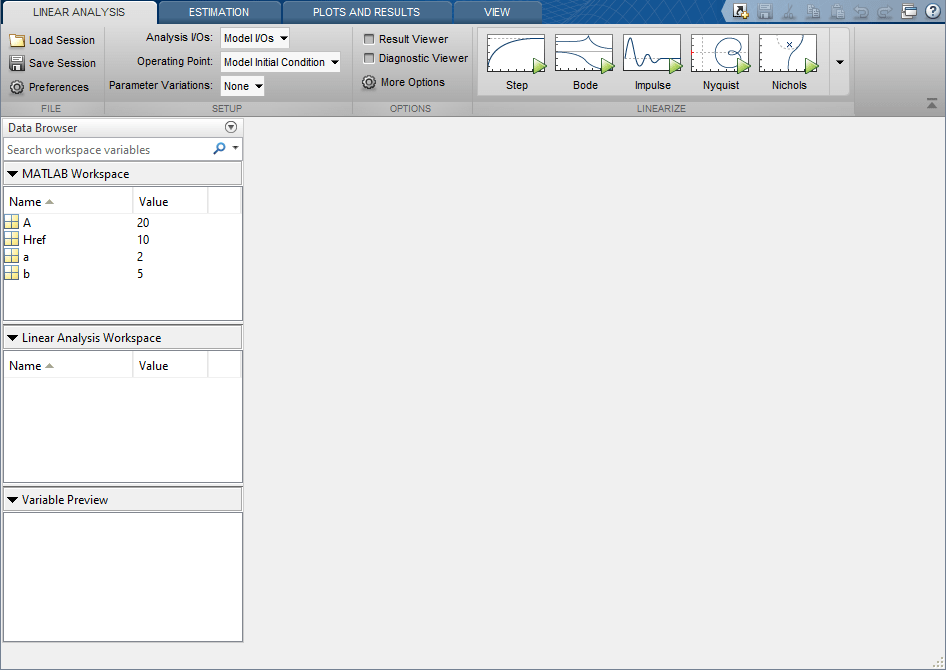Switch to the ESTIMATION tab
This screenshot has width=946, height=670.
click(219, 12)
